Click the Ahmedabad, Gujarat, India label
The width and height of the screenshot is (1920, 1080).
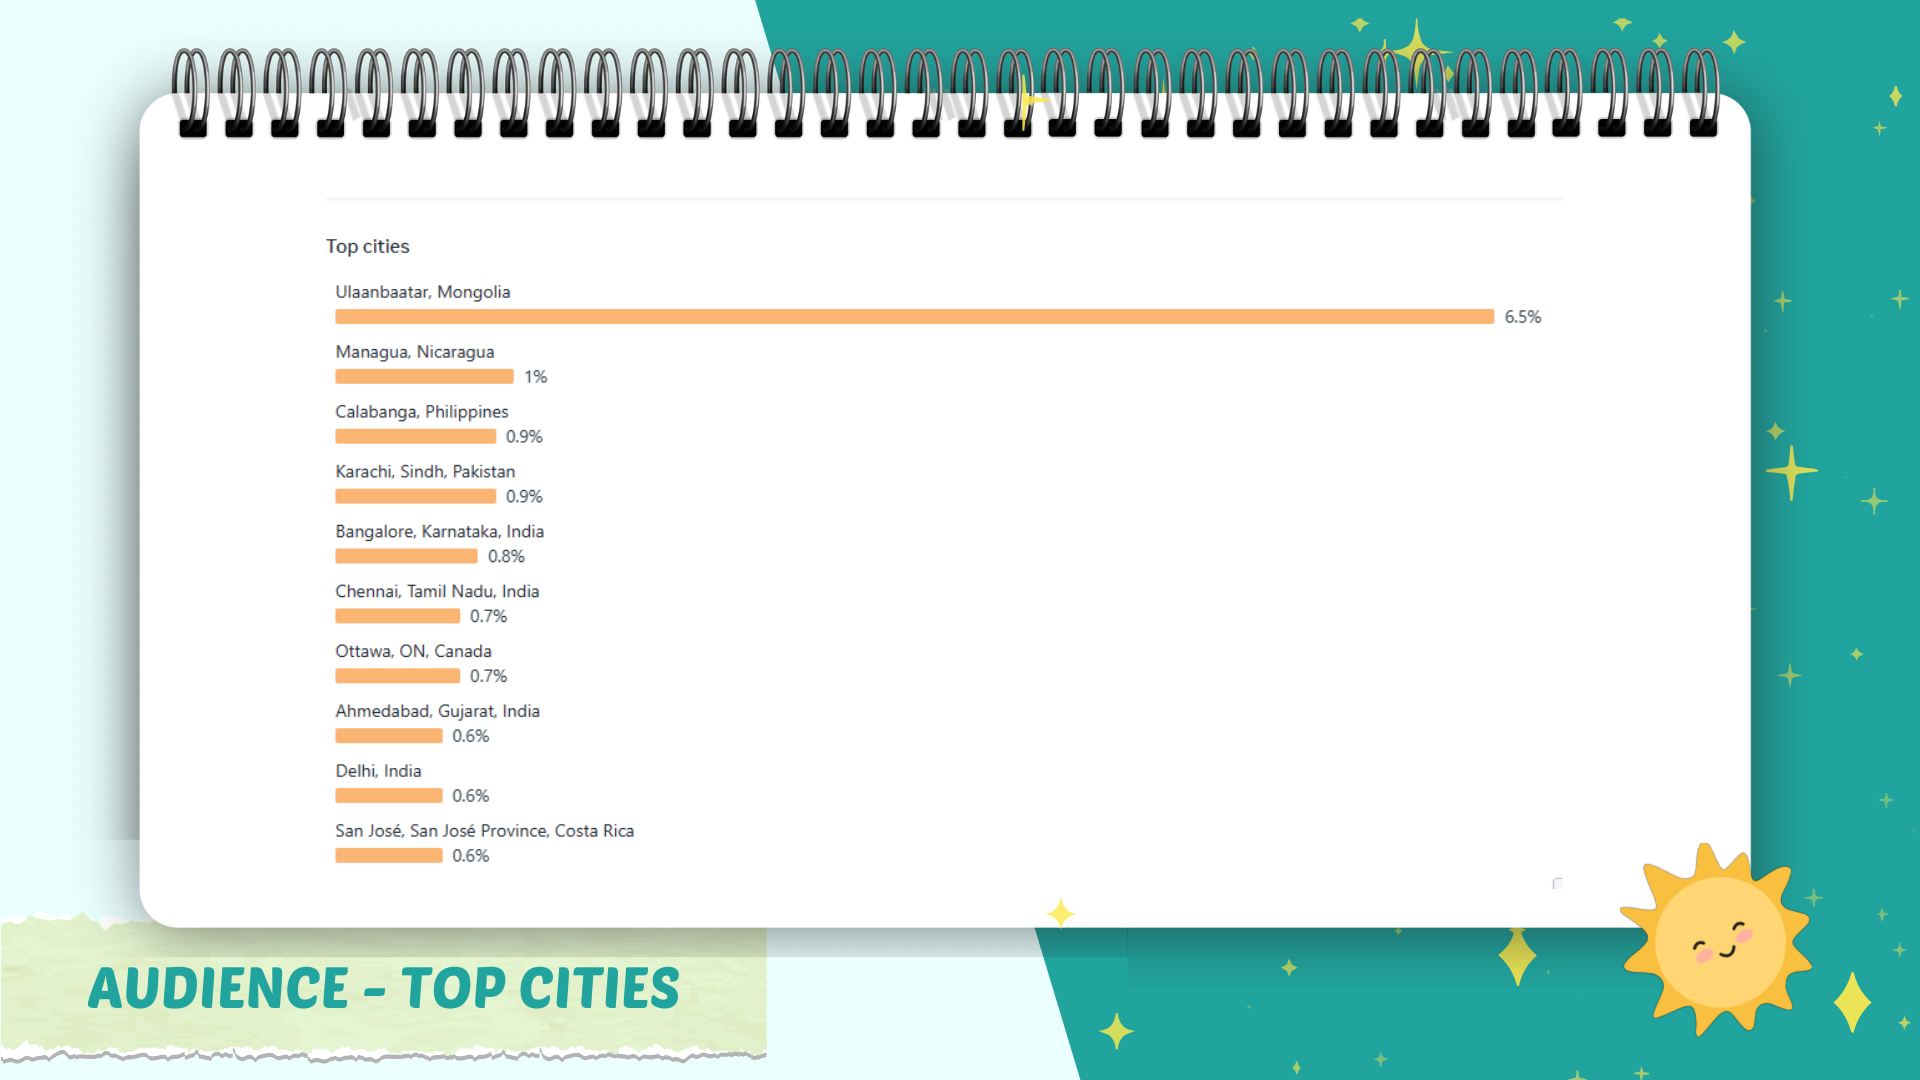(437, 711)
